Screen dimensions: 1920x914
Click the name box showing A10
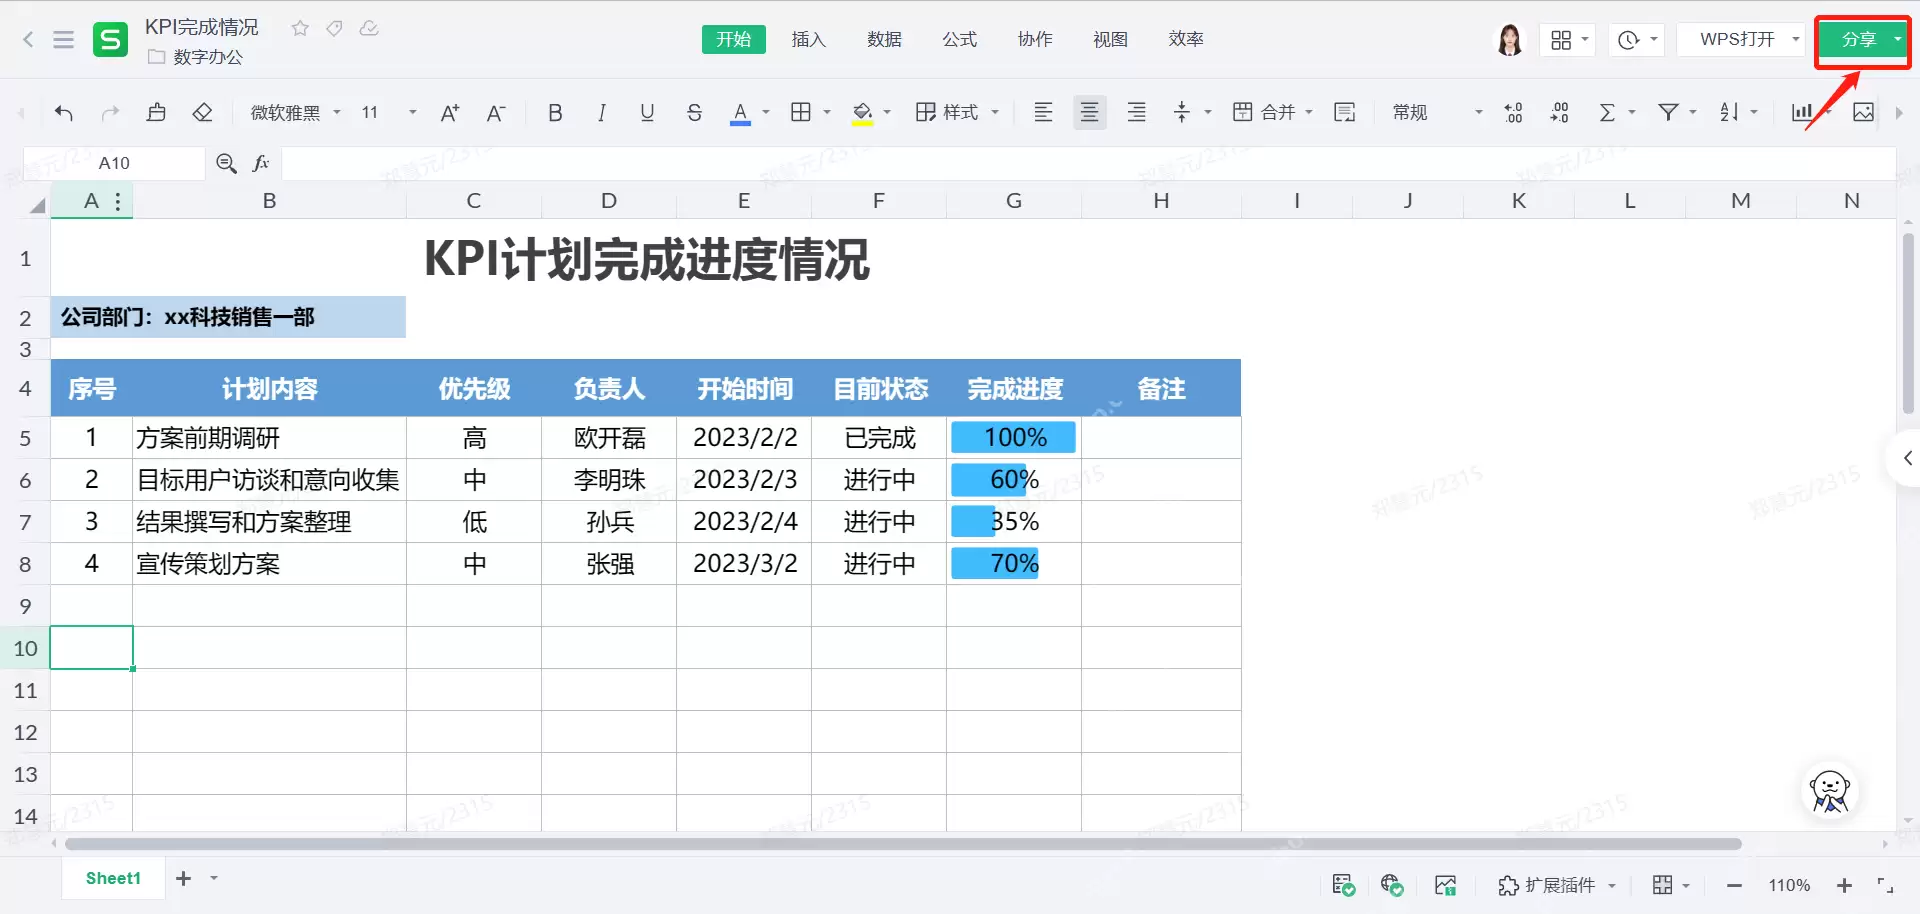(x=114, y=163)
